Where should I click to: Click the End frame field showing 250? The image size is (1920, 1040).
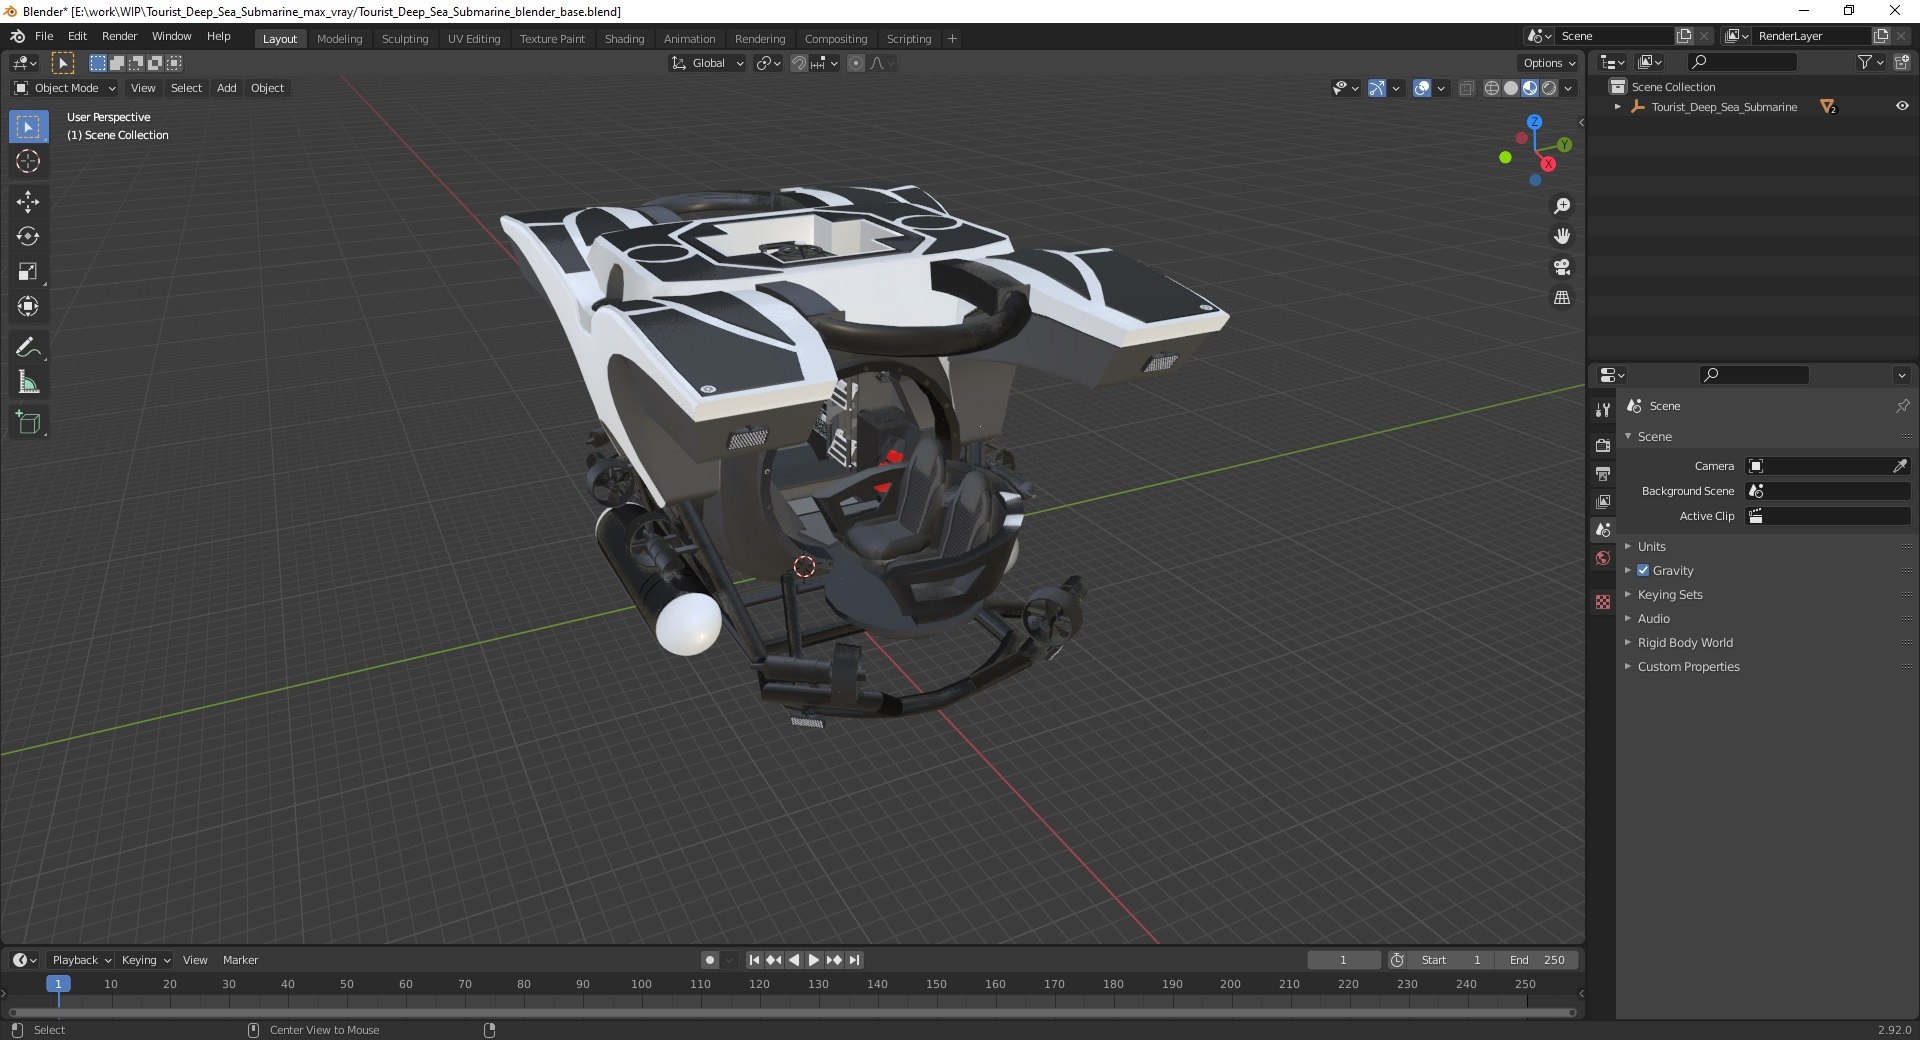[x=1537, y=960]
